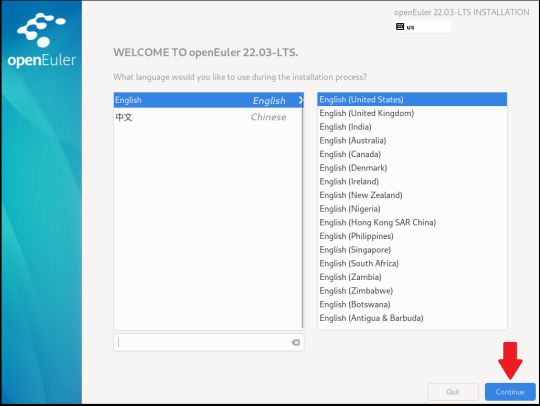Clear the language search field icon
Screen dimensions: 540x406
coord(295,342)
